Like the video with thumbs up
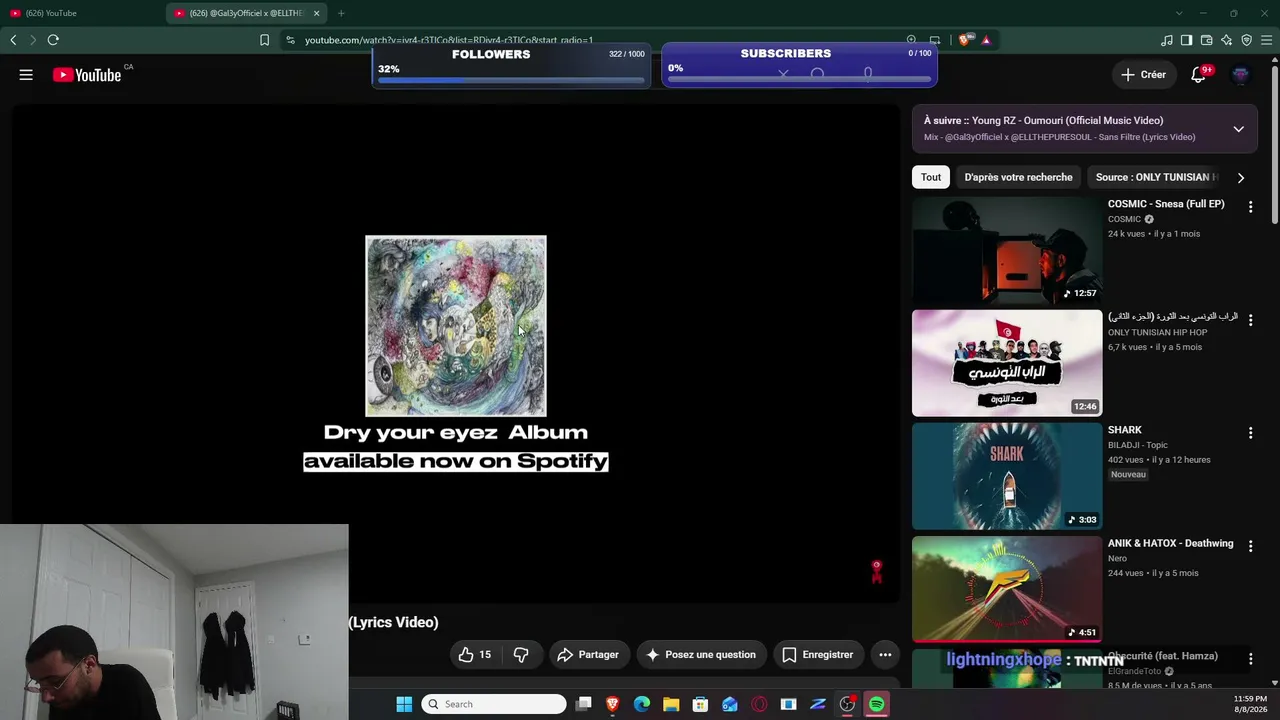This screenshot has width=1280, height=720. pos(474,655)
